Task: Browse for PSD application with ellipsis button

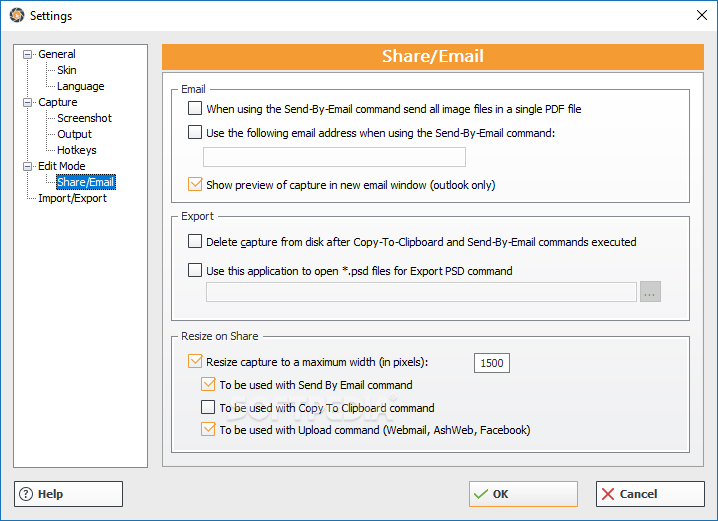Action: coord(650,292)
